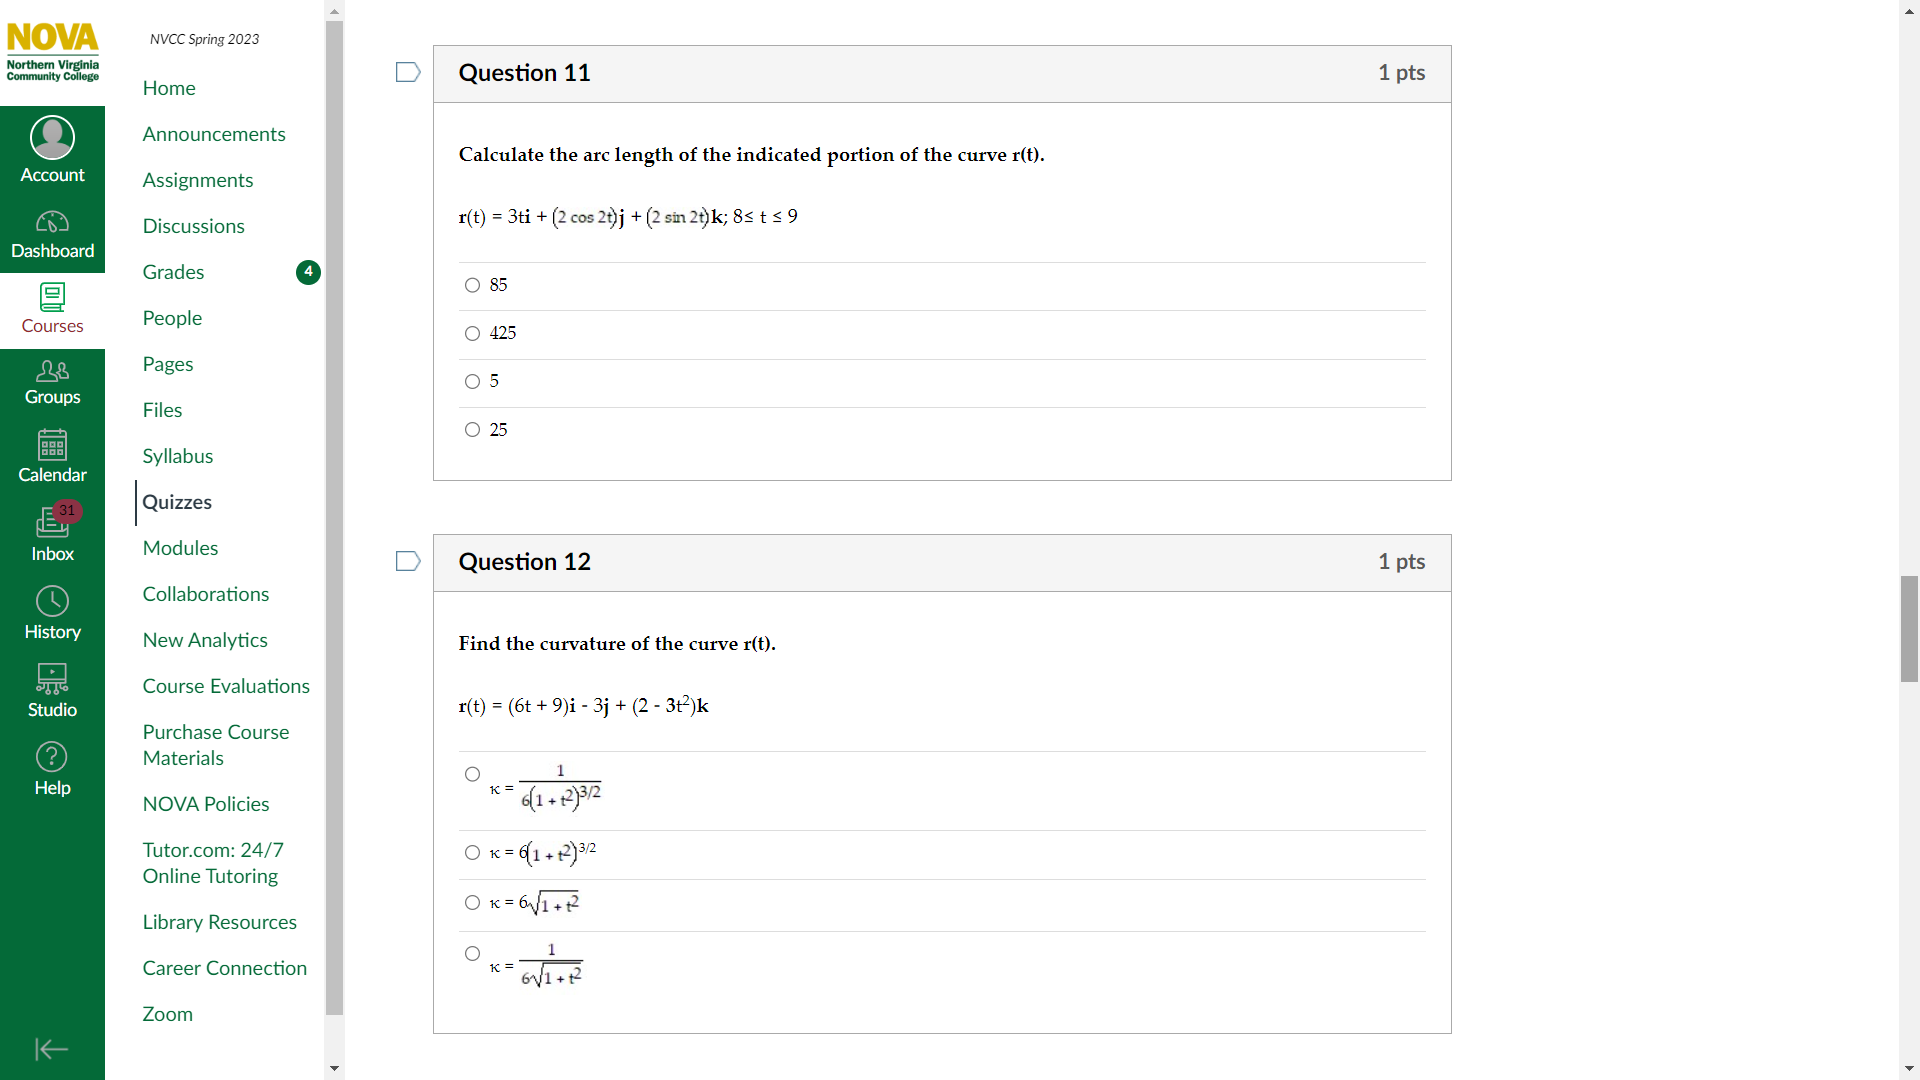This screenshot has width=1920, height=1080.
Task: Click the flag icon beside Question 11
Action: click(x=407, y=71)
